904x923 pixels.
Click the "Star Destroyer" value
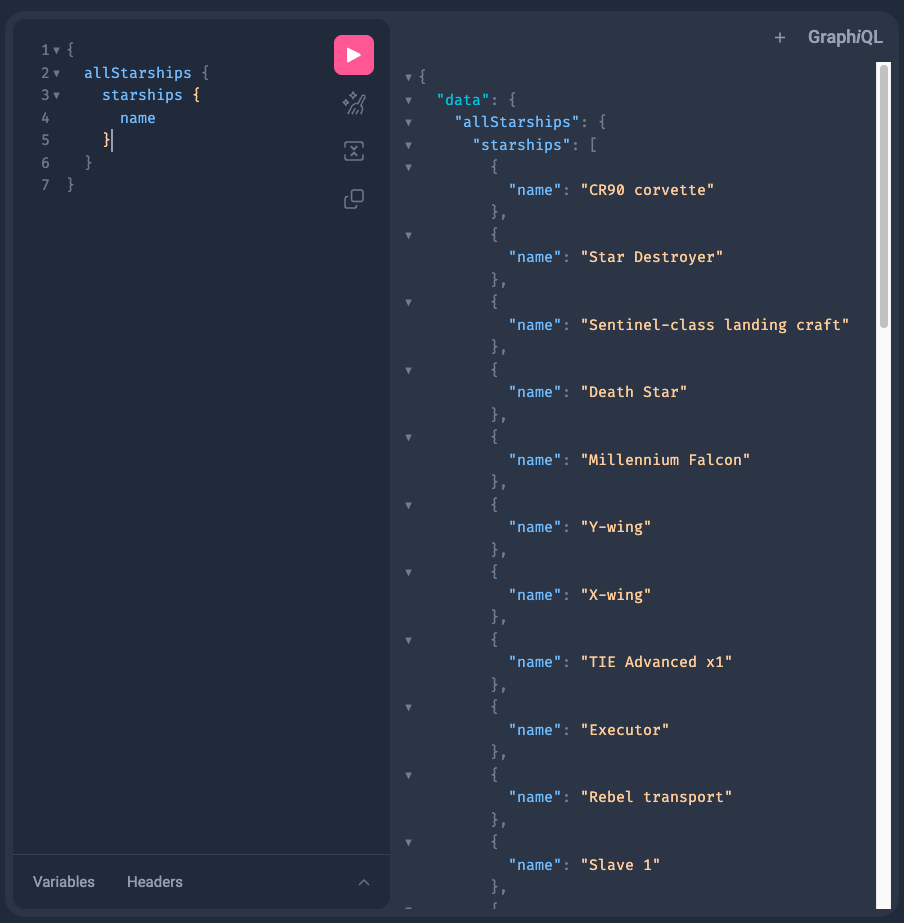(652, 257)
